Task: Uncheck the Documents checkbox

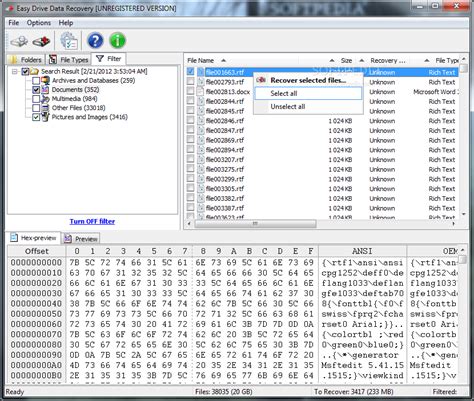Action: [36, 90]
